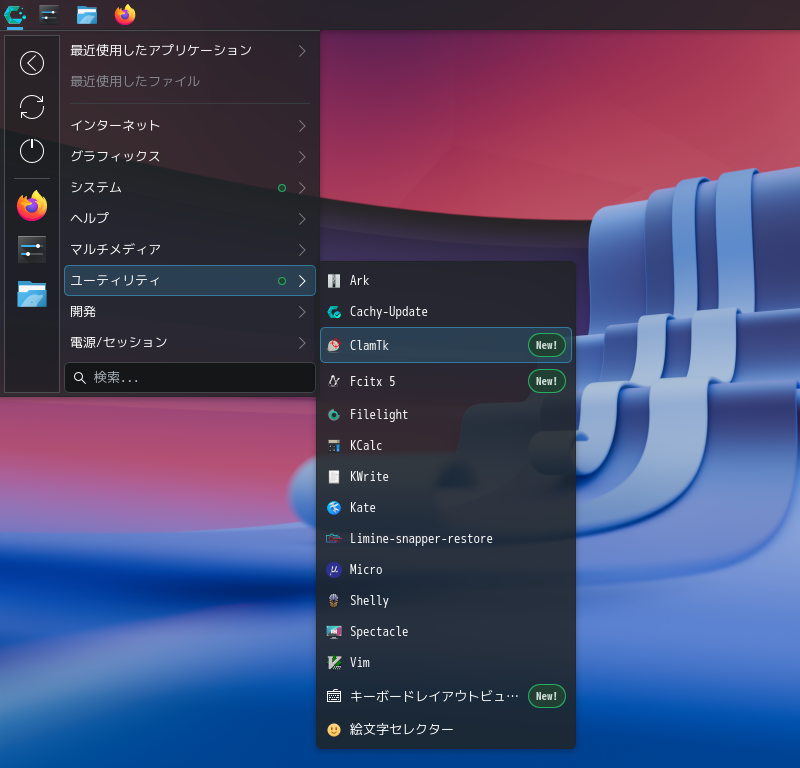The height and width of the screenshot is (768, 800).
Task: Expand 最近使用したアプリケーション chevron
Action: pos(302,51)
